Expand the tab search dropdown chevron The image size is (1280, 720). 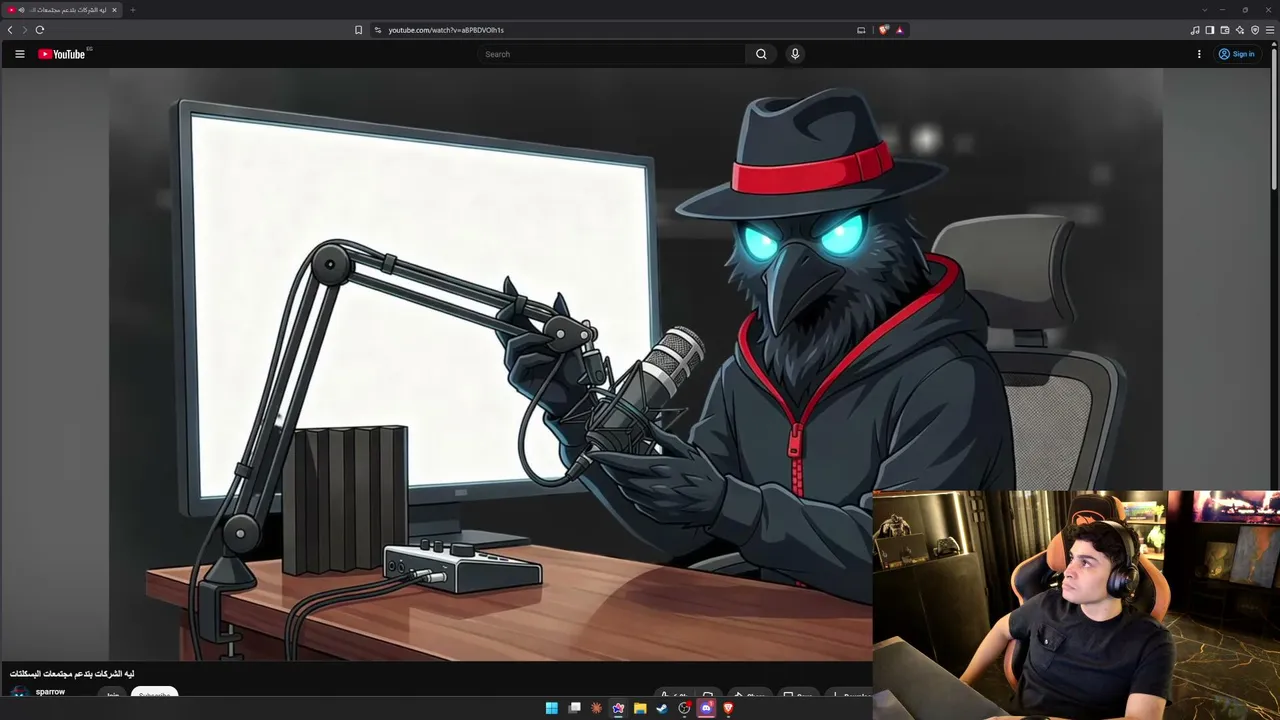1204,10
